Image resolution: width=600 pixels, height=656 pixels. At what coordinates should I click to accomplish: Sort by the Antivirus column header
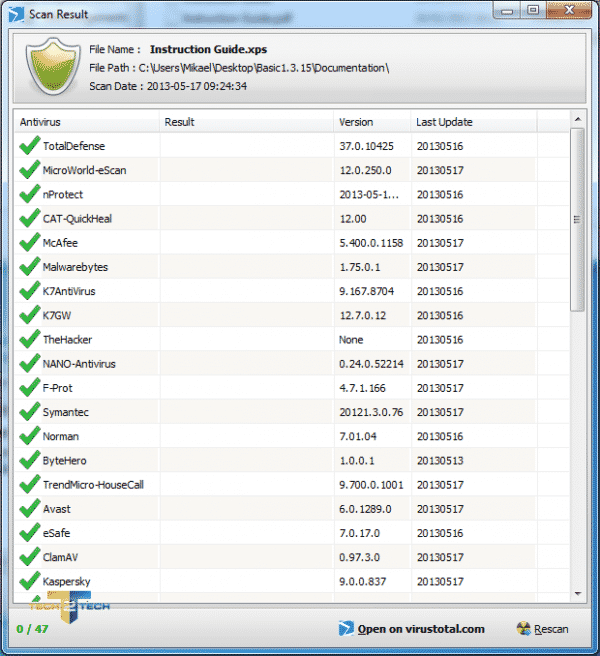87,122
